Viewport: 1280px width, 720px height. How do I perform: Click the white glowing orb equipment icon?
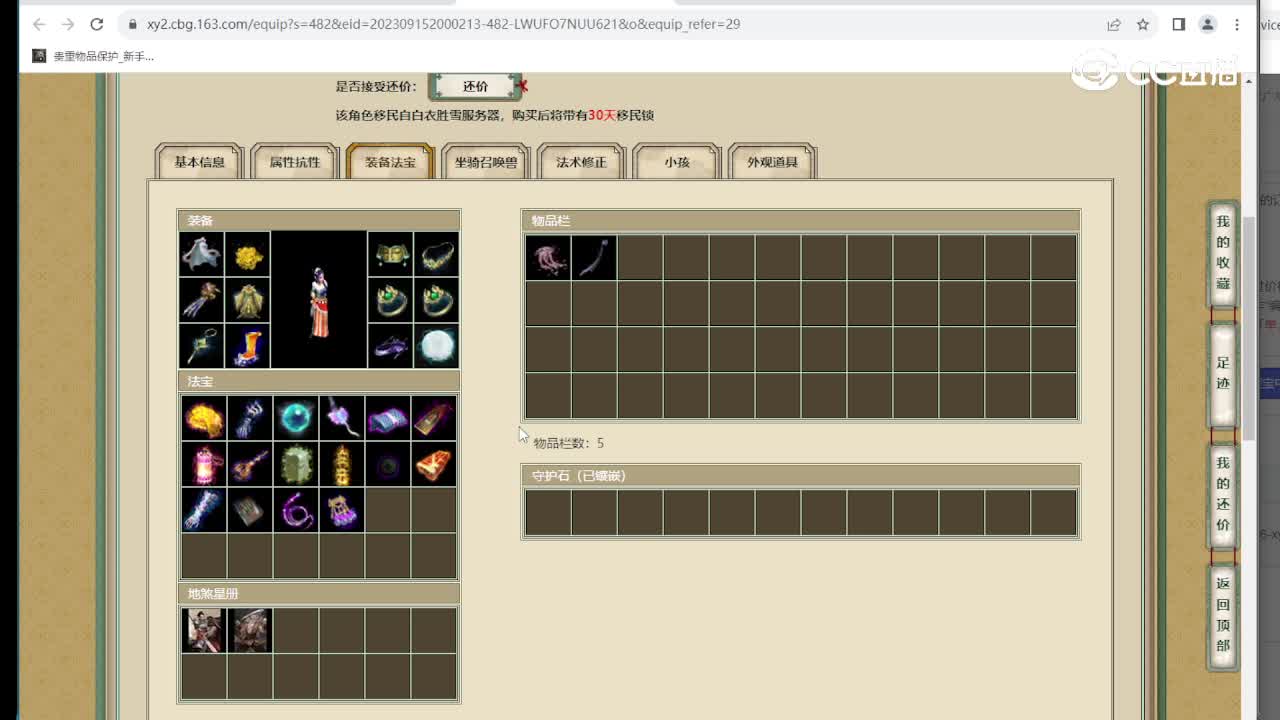click(x=436, y=346)
